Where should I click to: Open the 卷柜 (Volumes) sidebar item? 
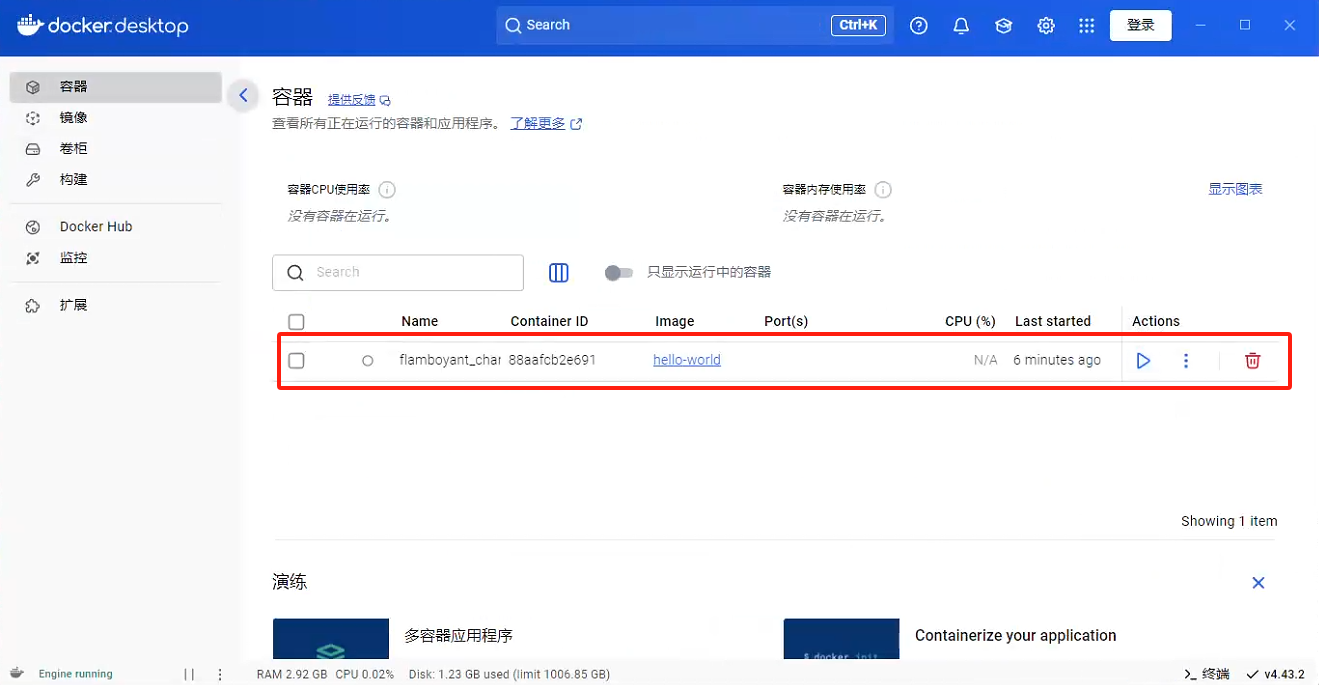pos(115,149)
